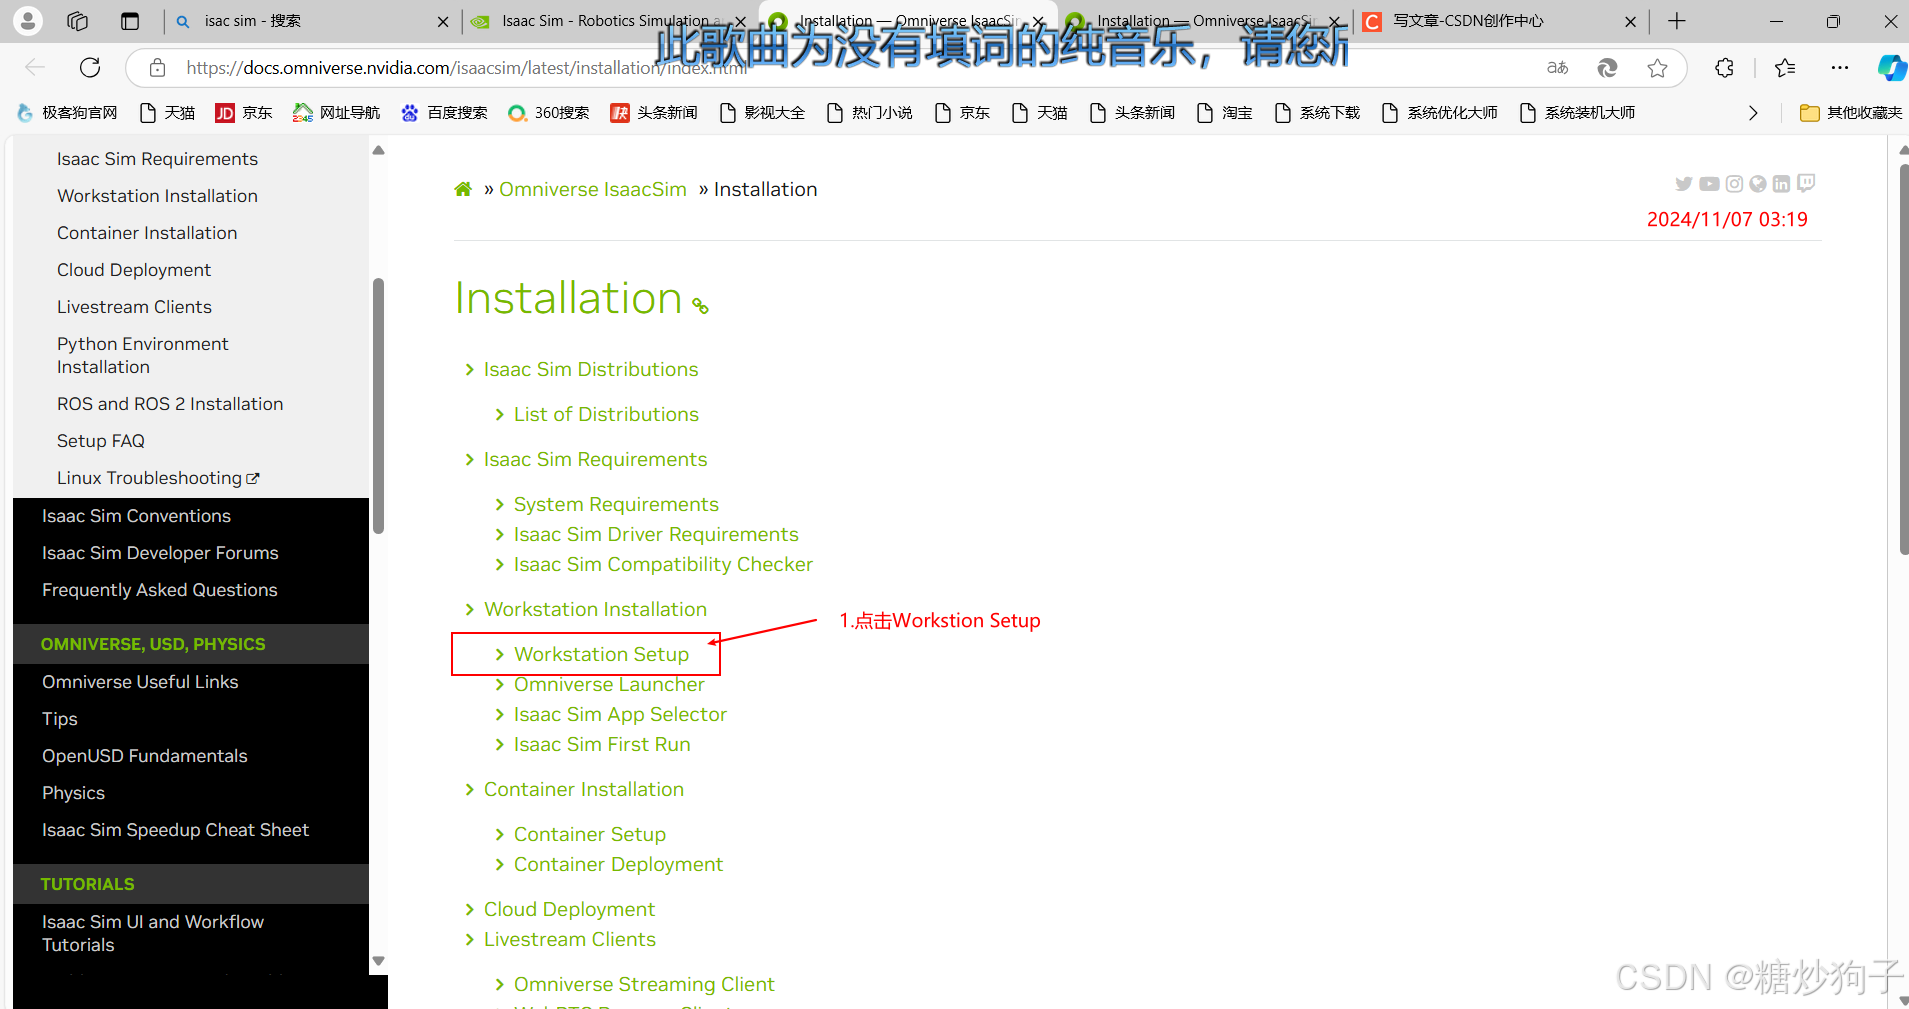Open the 极客狗官网 bookmark
Screen dimensions: 1909x1009
coord(67,113)
